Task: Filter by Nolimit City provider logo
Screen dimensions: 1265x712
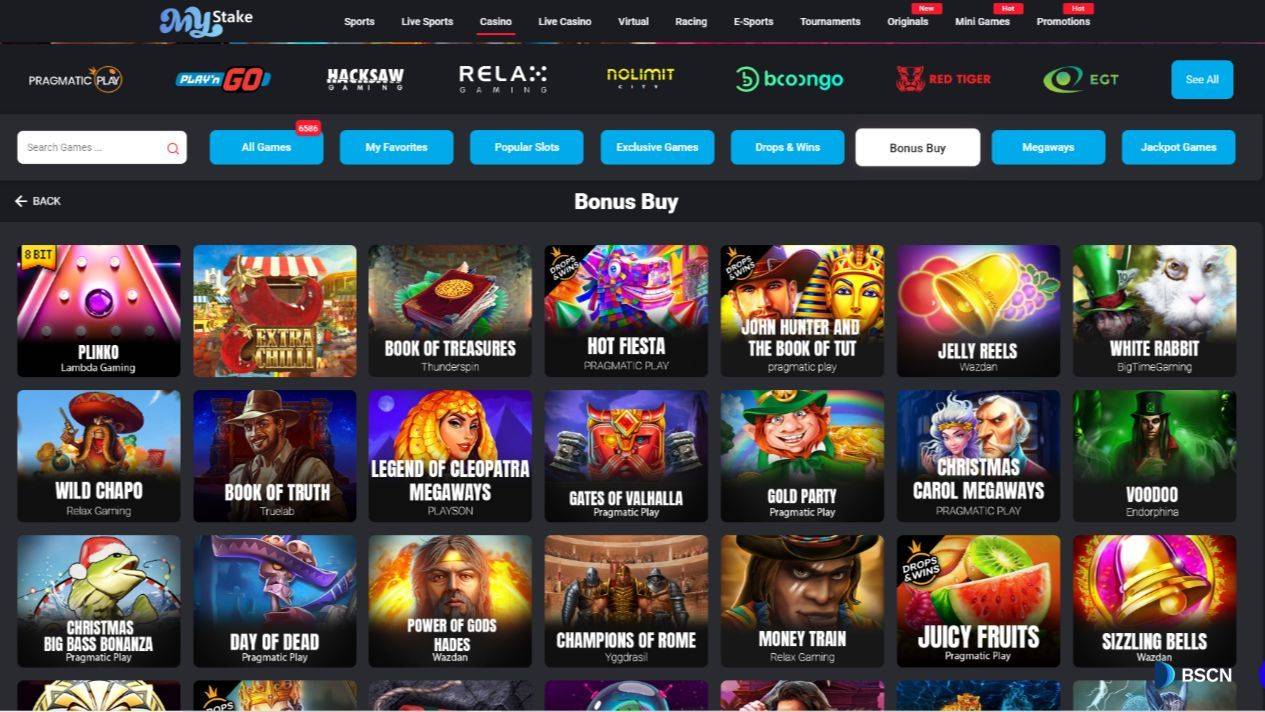Action: [x=640, y=78]
